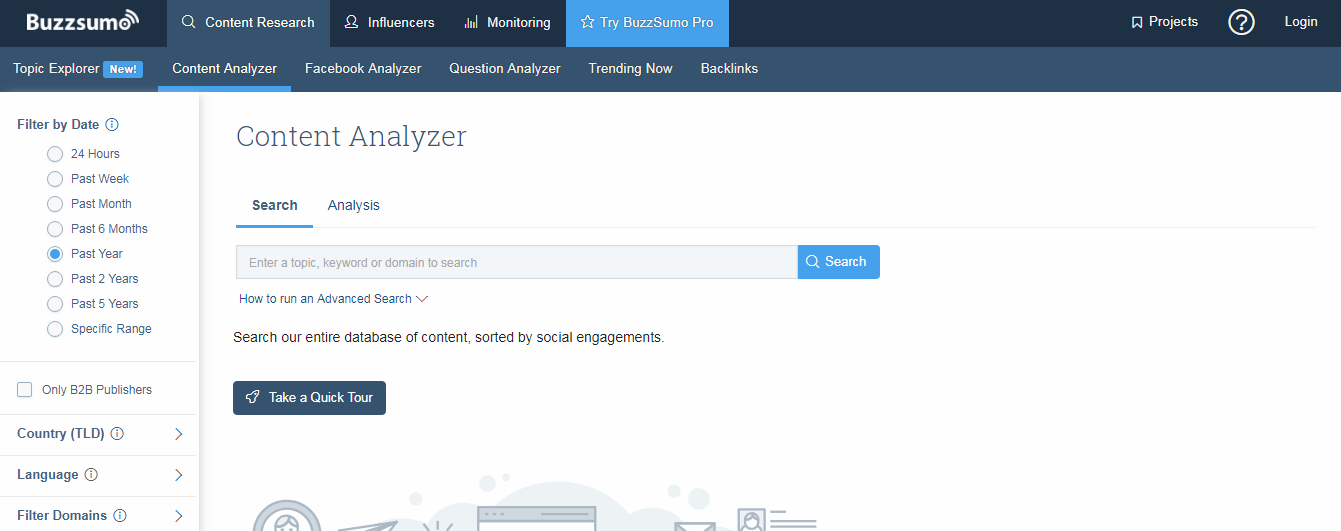This screenshot has height=531, width=1341.
Task: Pick the Specific Range radio option
Action: click(x=55, y=329)
